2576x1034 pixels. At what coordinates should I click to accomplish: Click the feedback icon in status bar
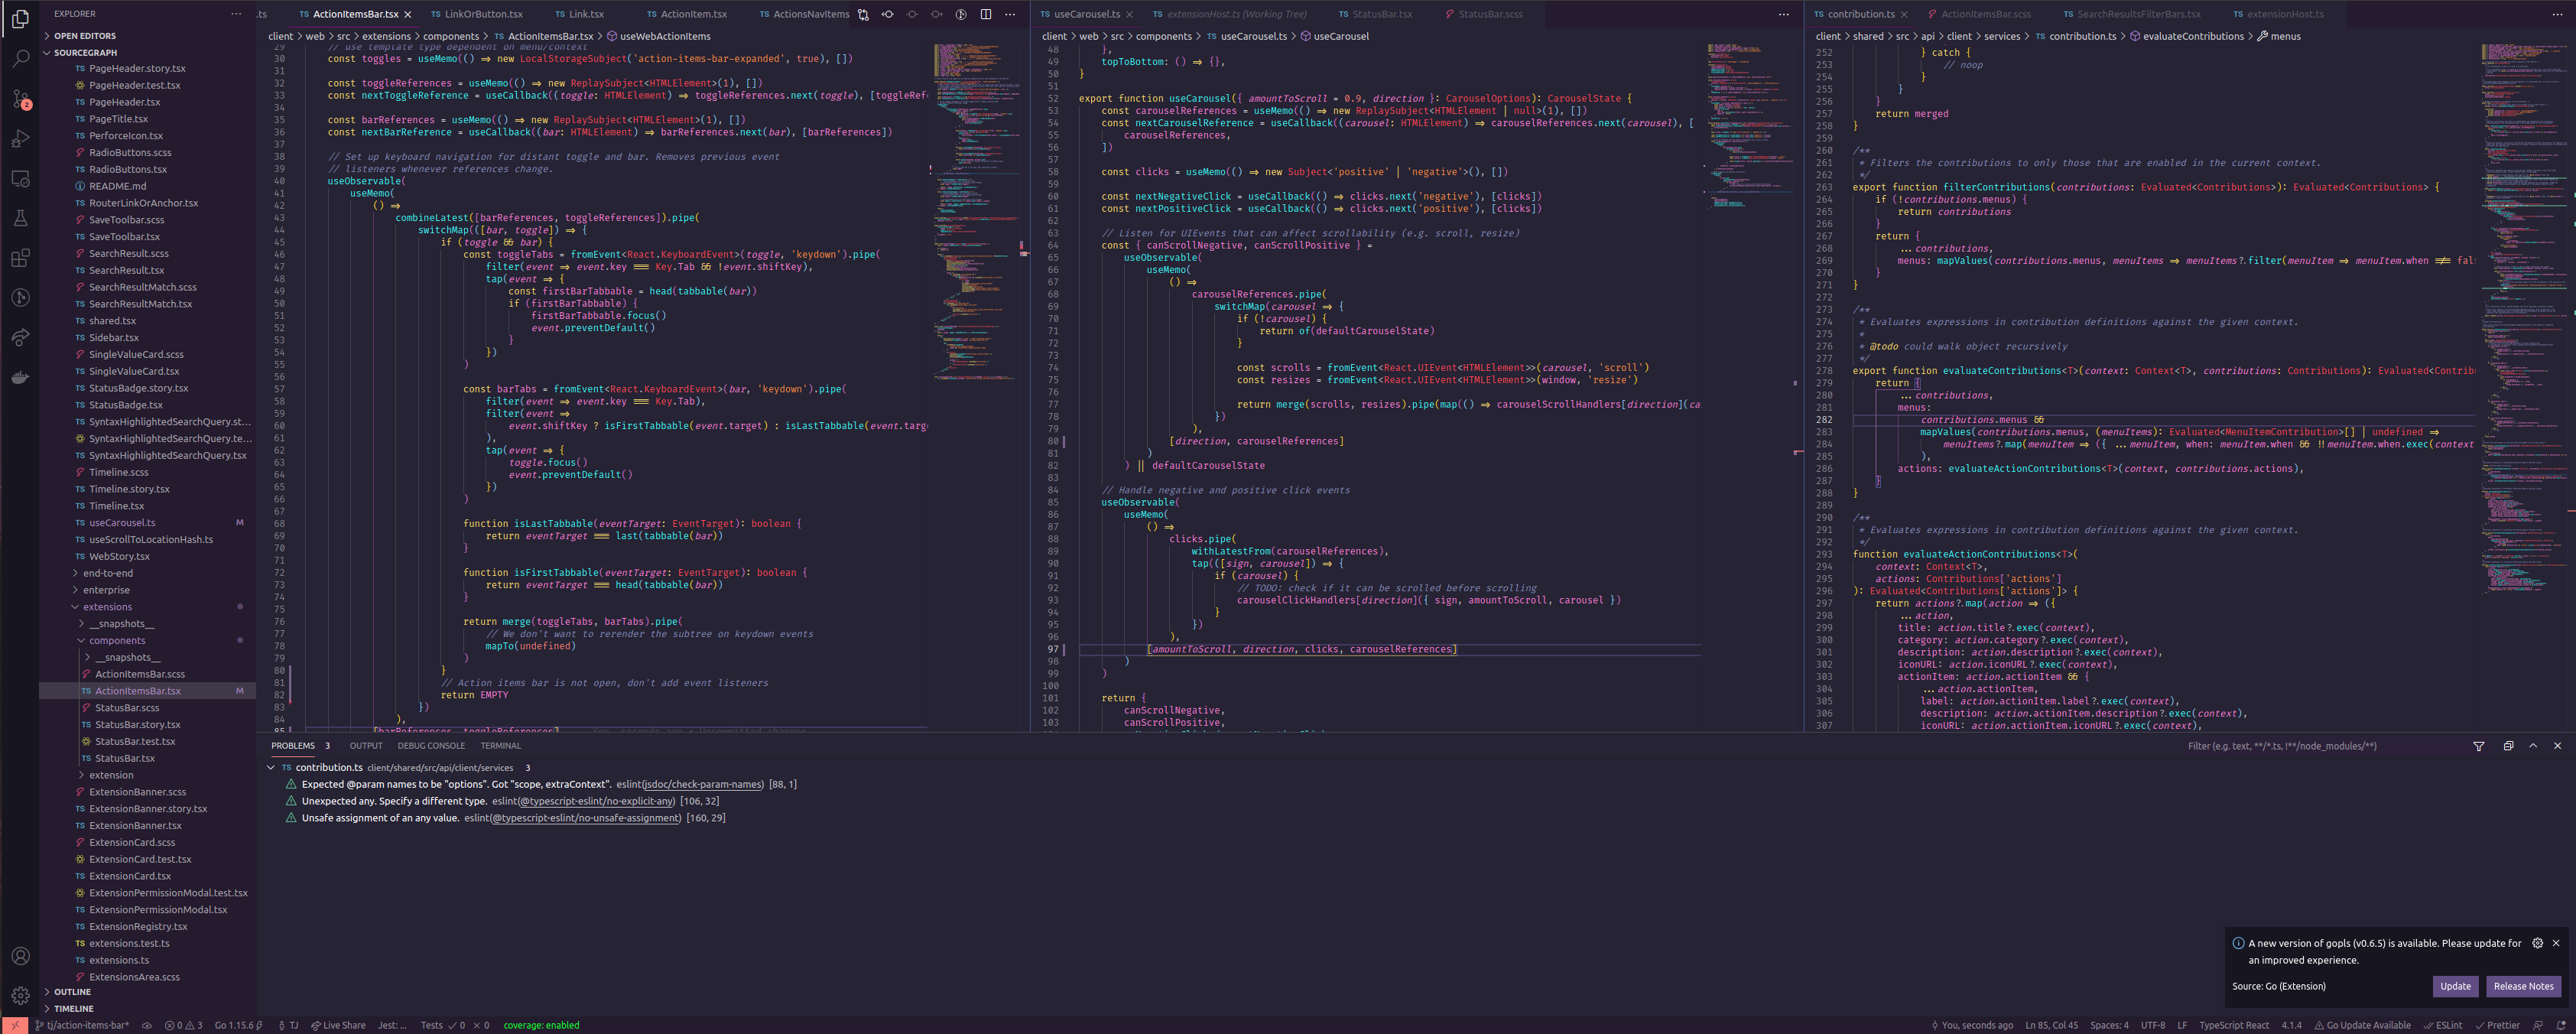tap(2538, 1025)
